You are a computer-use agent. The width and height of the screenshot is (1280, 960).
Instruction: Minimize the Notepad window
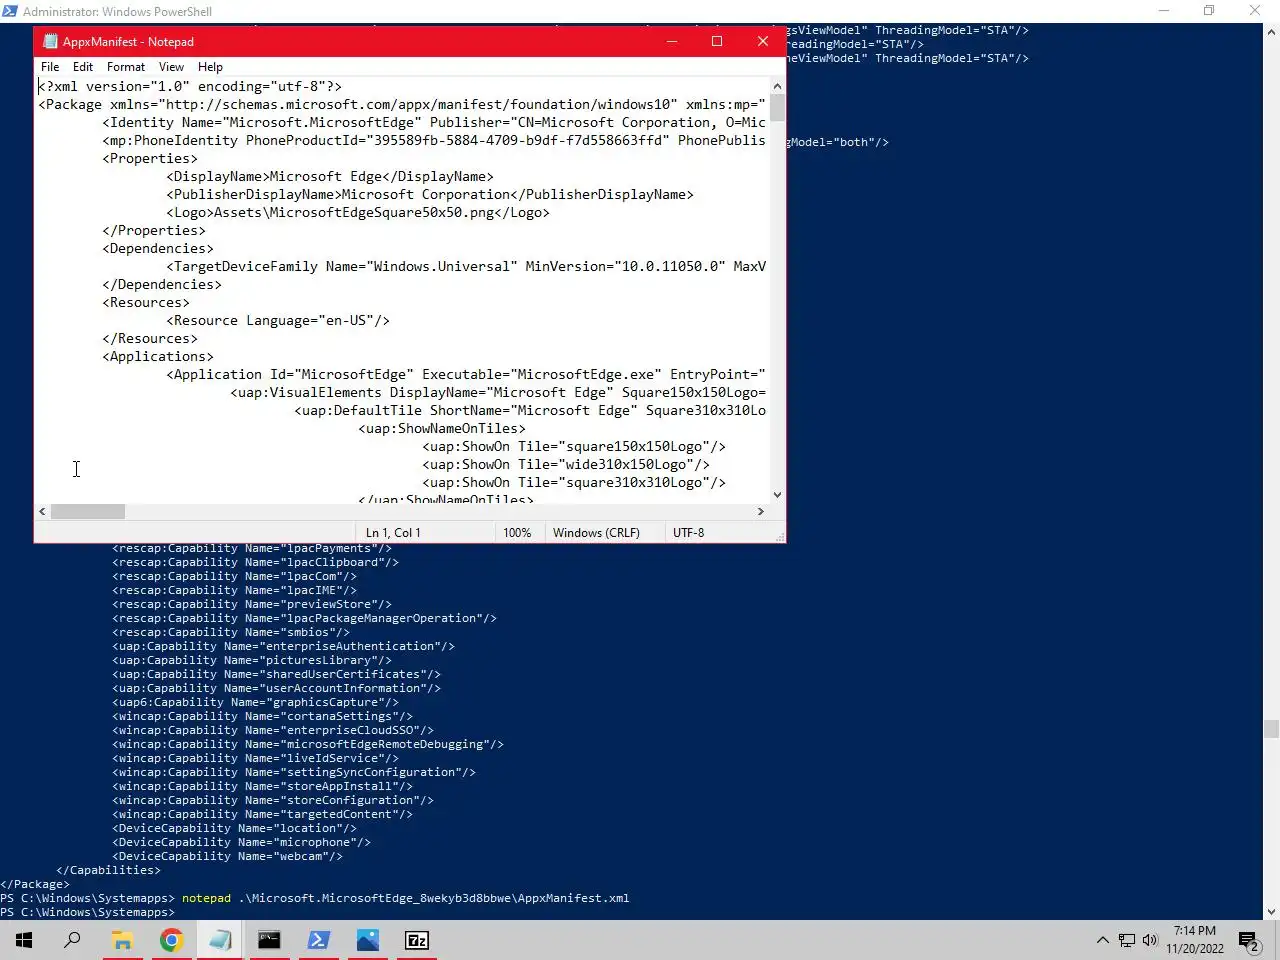pyautogui.click(x=672, y=41)
